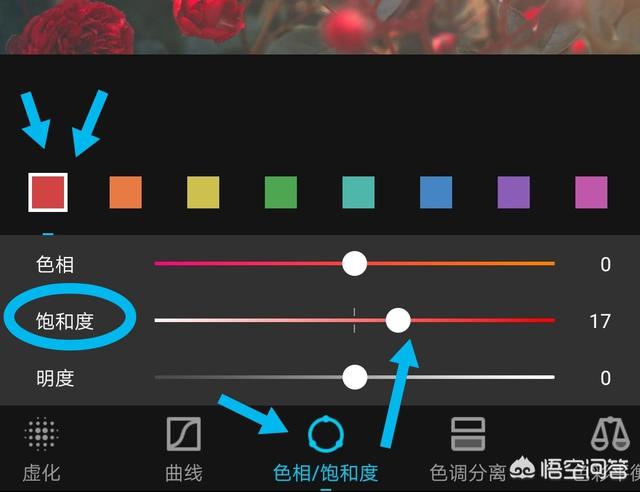Open the 虚化 blur tool icon
The width and height of the screenshot is (640, 492).
(41, 434)
